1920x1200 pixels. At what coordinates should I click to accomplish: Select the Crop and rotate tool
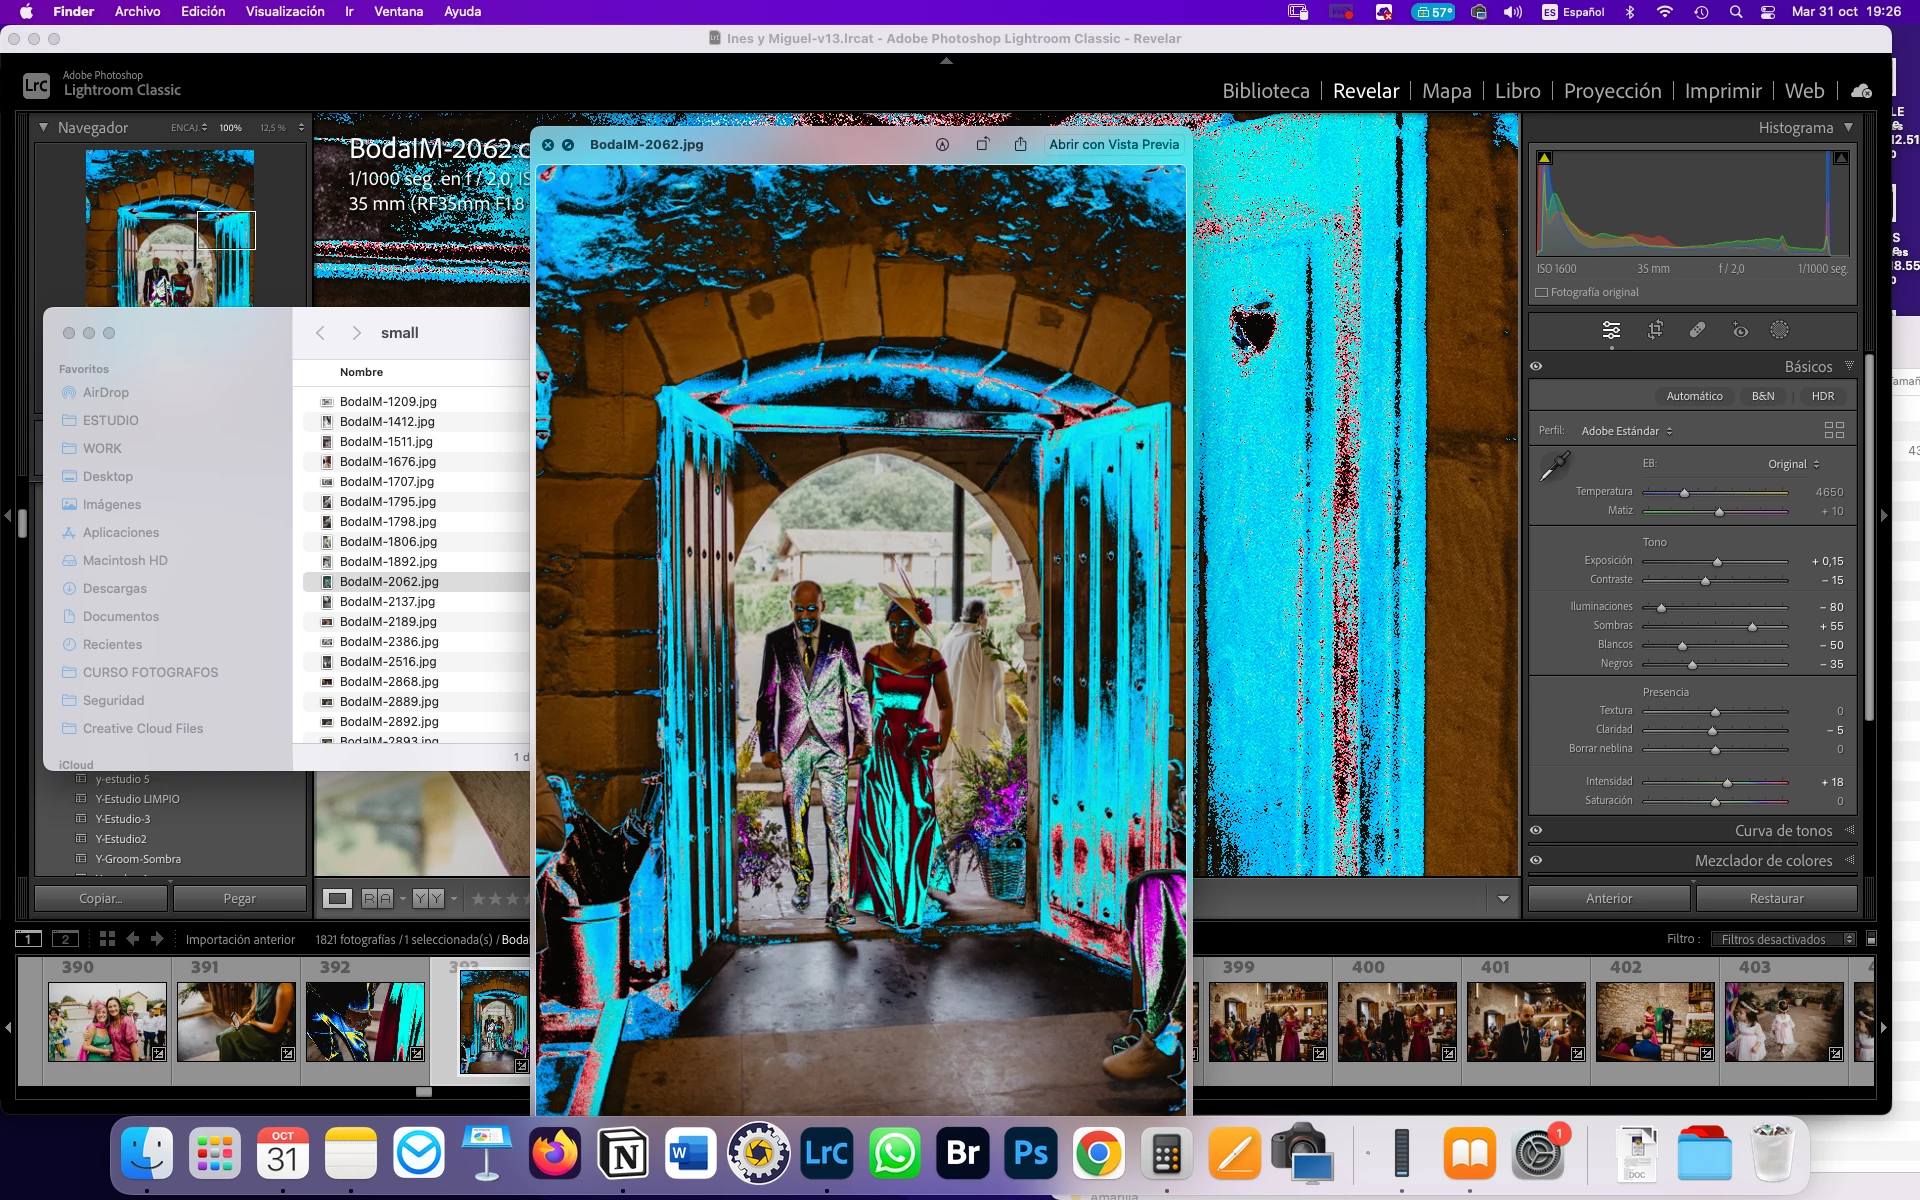[x=1655, y=330]
